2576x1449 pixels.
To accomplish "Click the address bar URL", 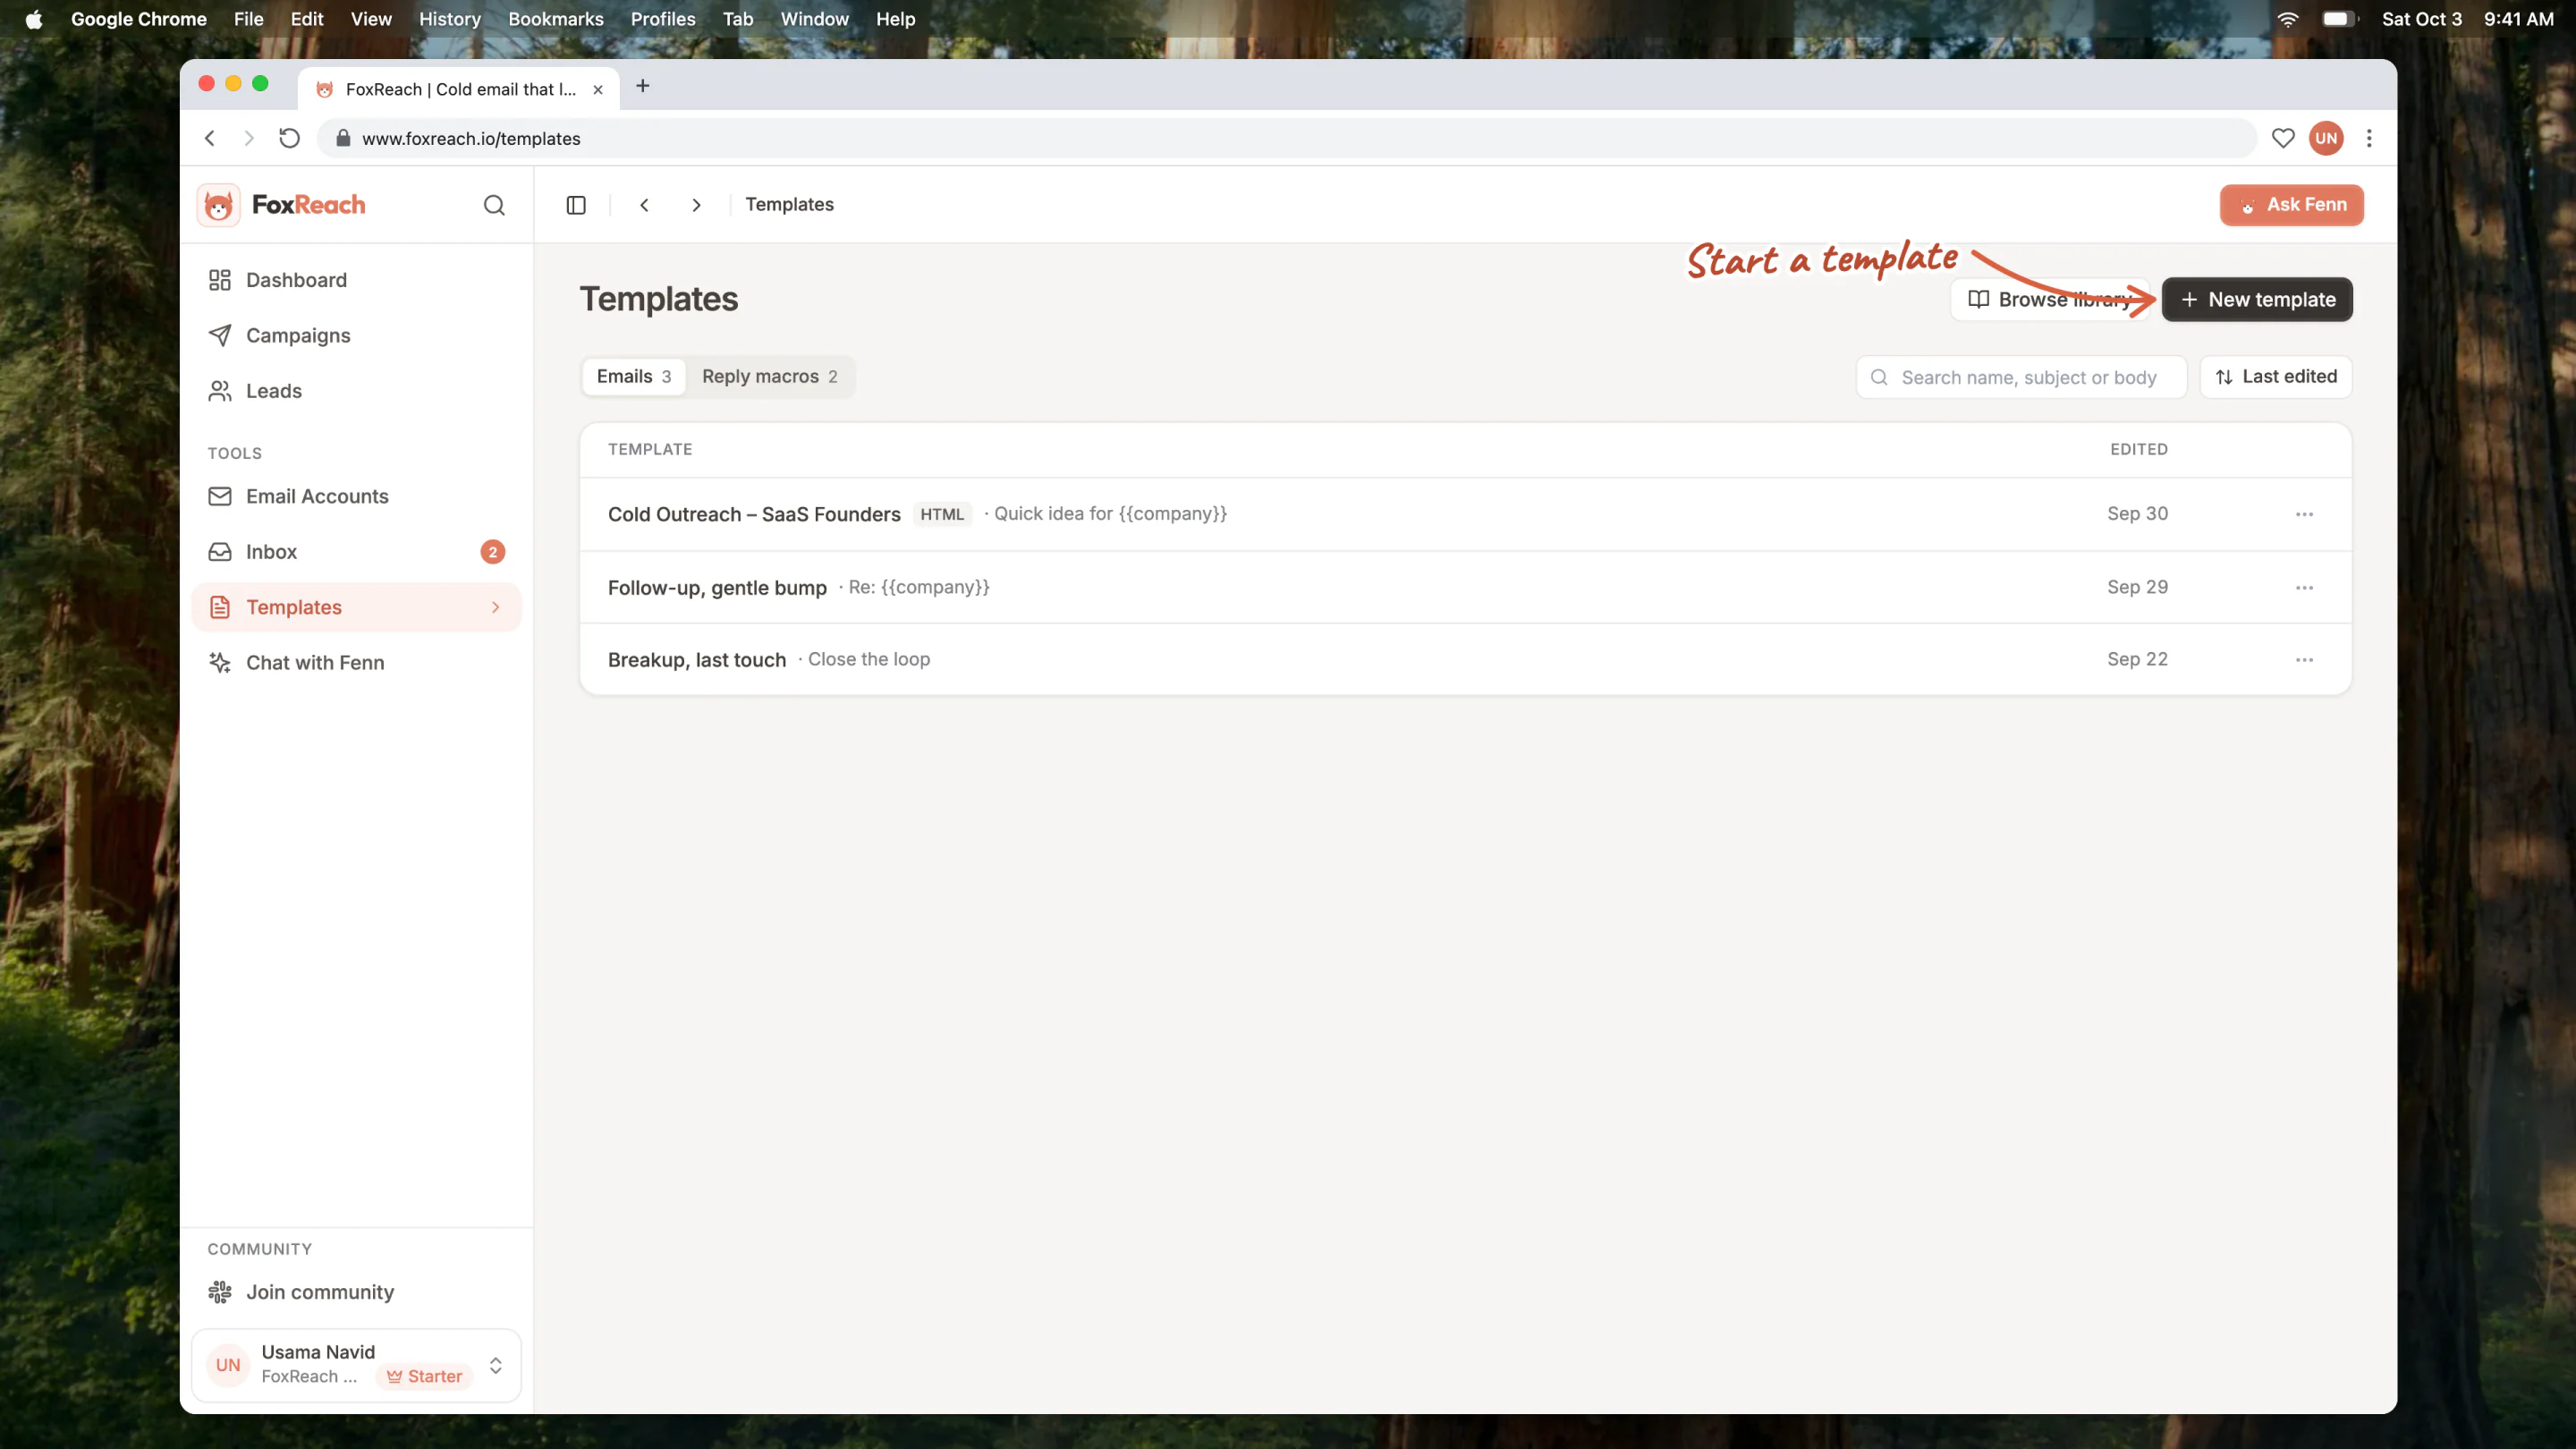I will (x=471, y=139).
